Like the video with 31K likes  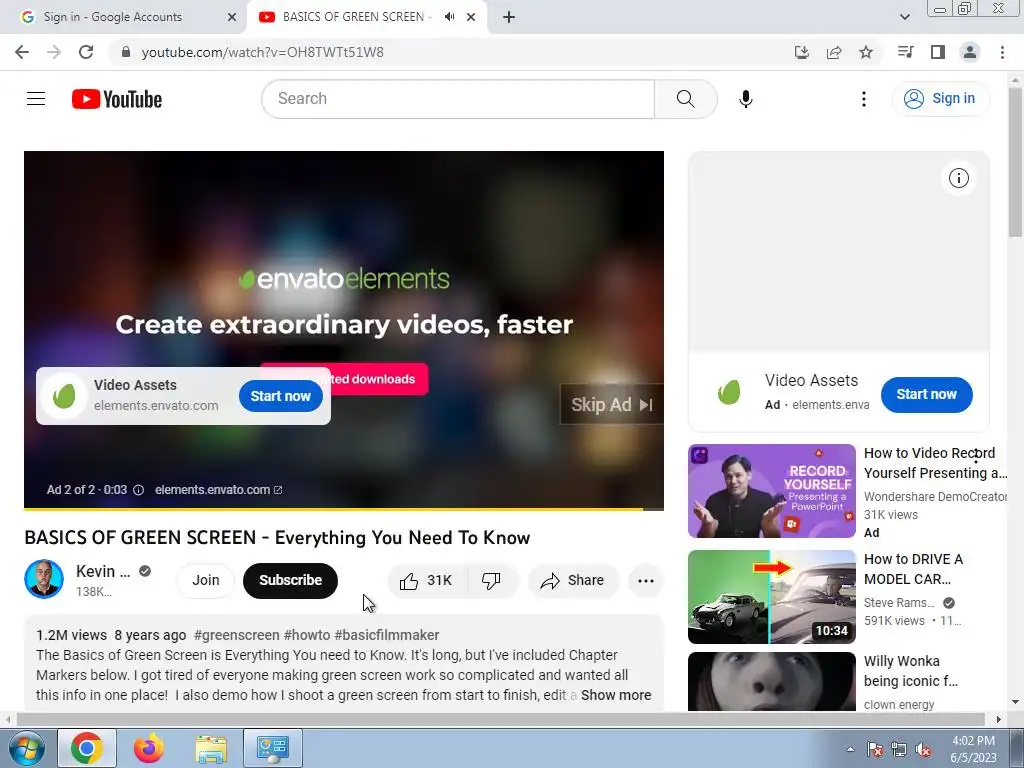tap(428, 581)
